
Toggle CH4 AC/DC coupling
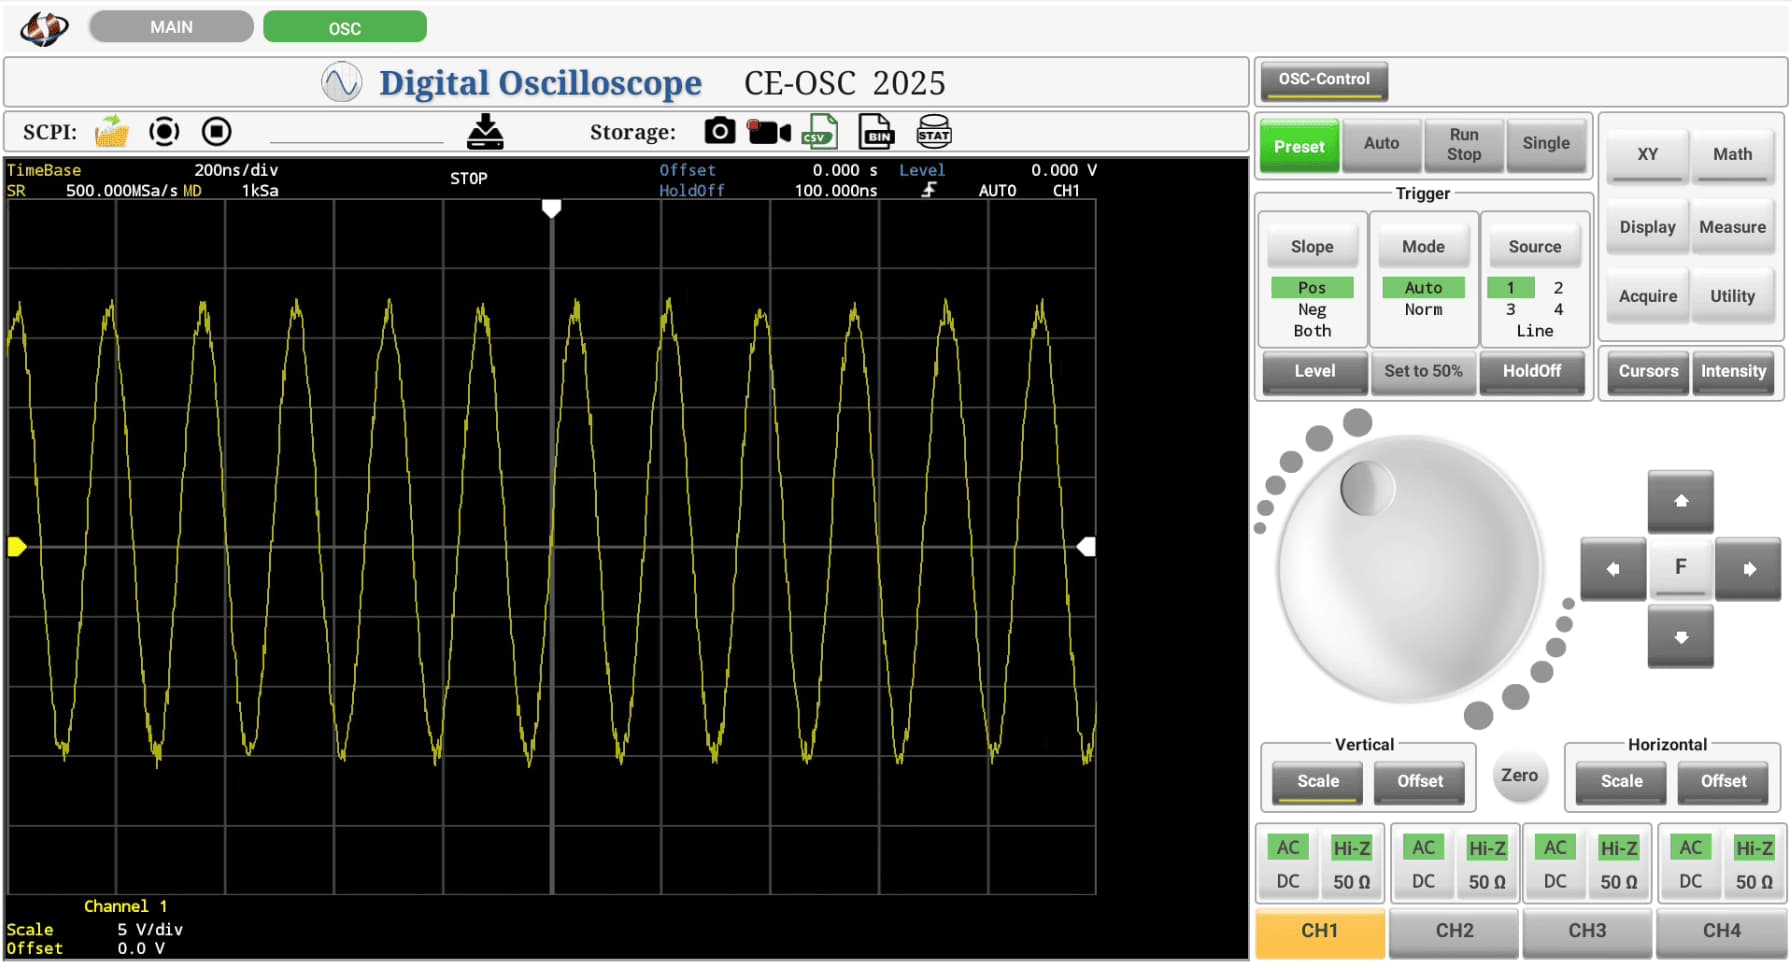click(1690, 865)
